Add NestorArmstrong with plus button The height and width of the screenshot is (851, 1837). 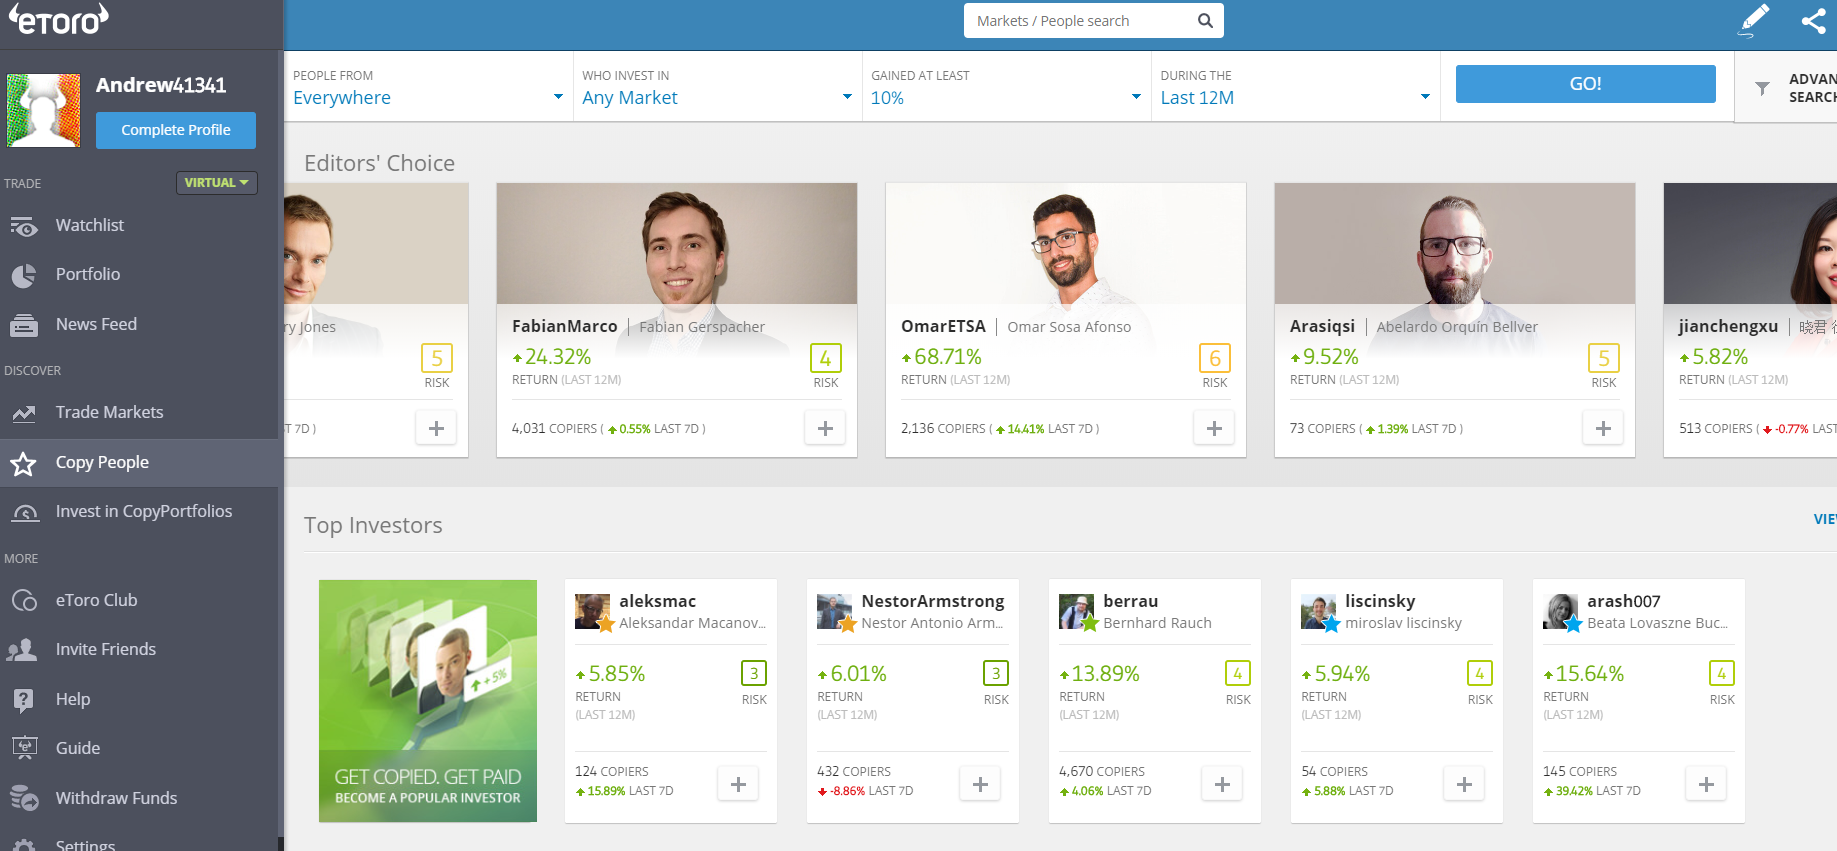pos(980,785)
